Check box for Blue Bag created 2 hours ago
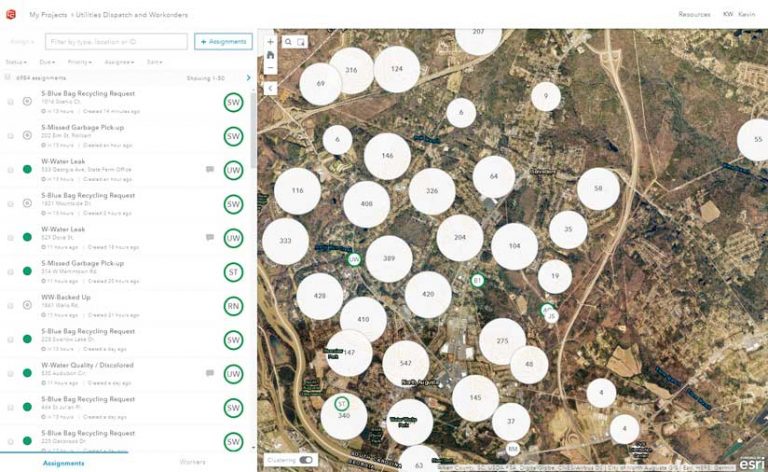Viewport: 768px width, 472px height. (x=10, y=204)
